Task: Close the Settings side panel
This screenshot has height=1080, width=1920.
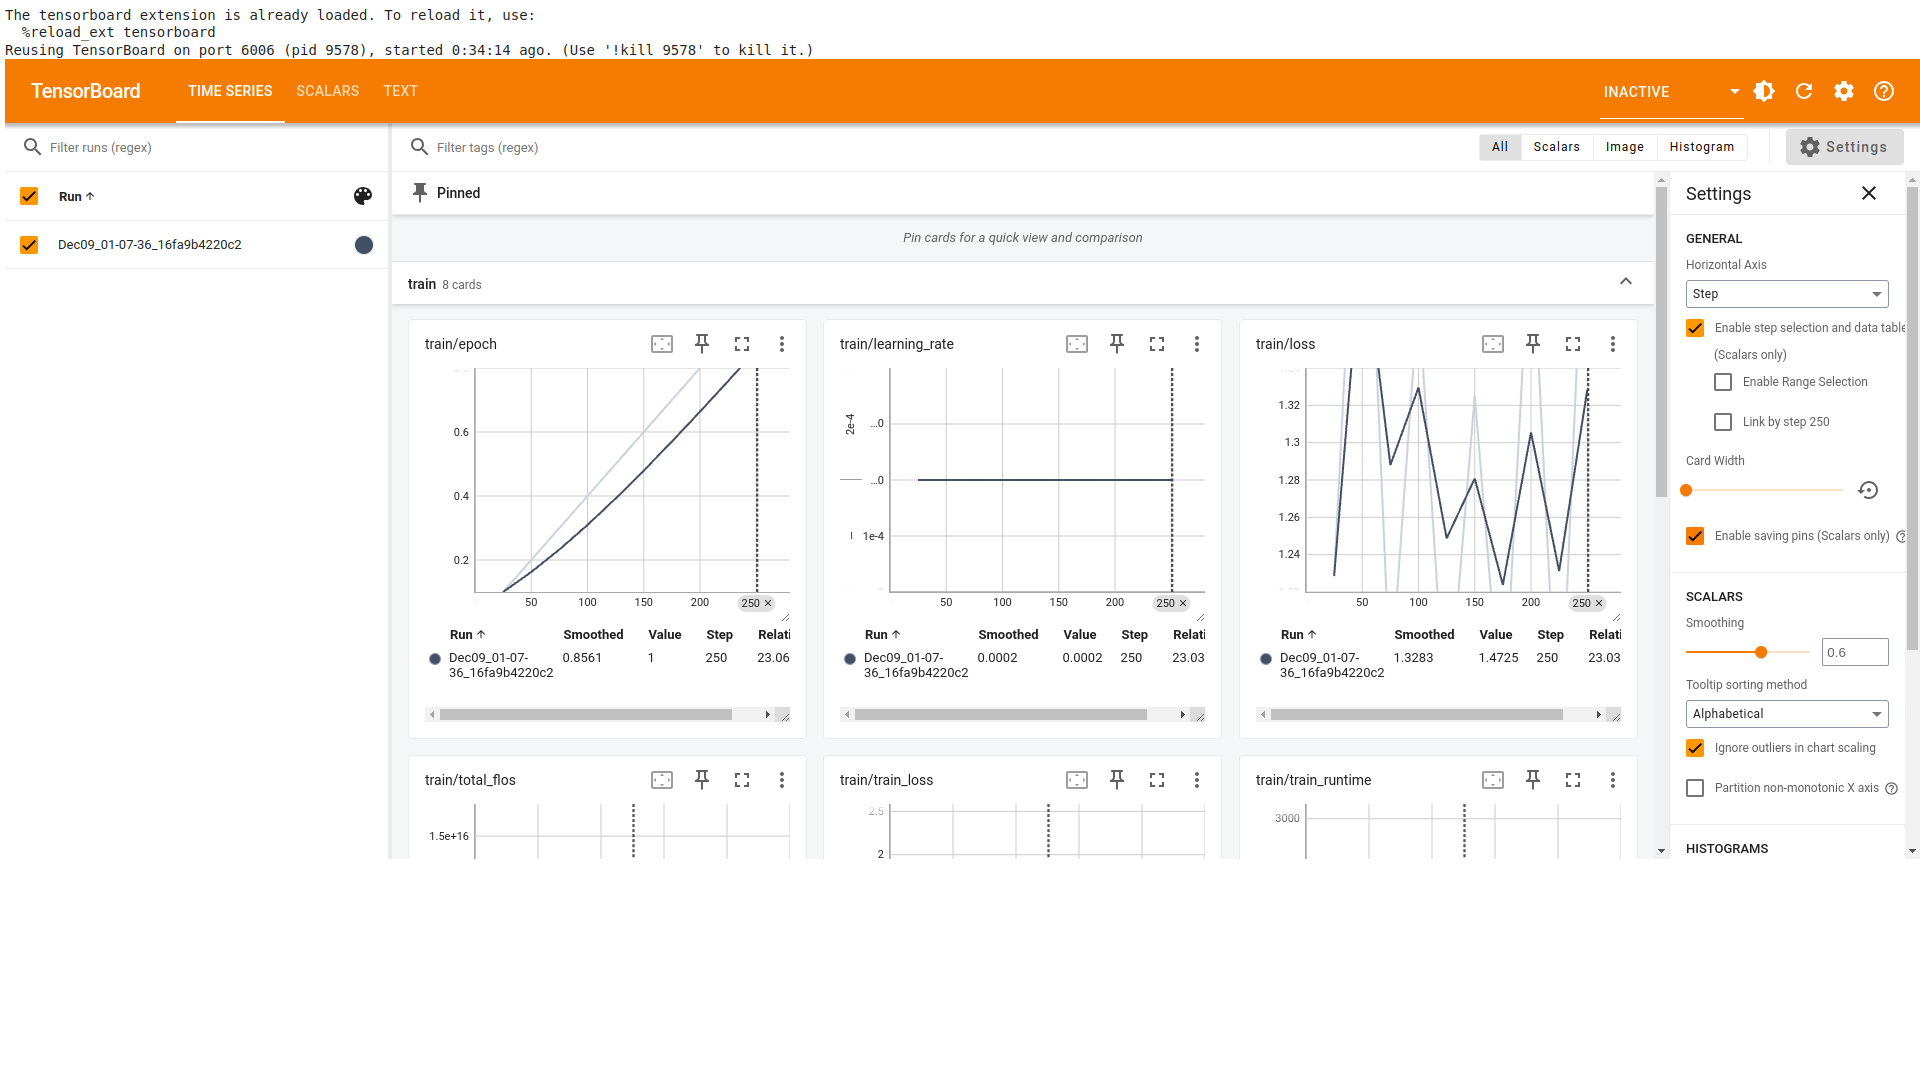Action: 1869,193
